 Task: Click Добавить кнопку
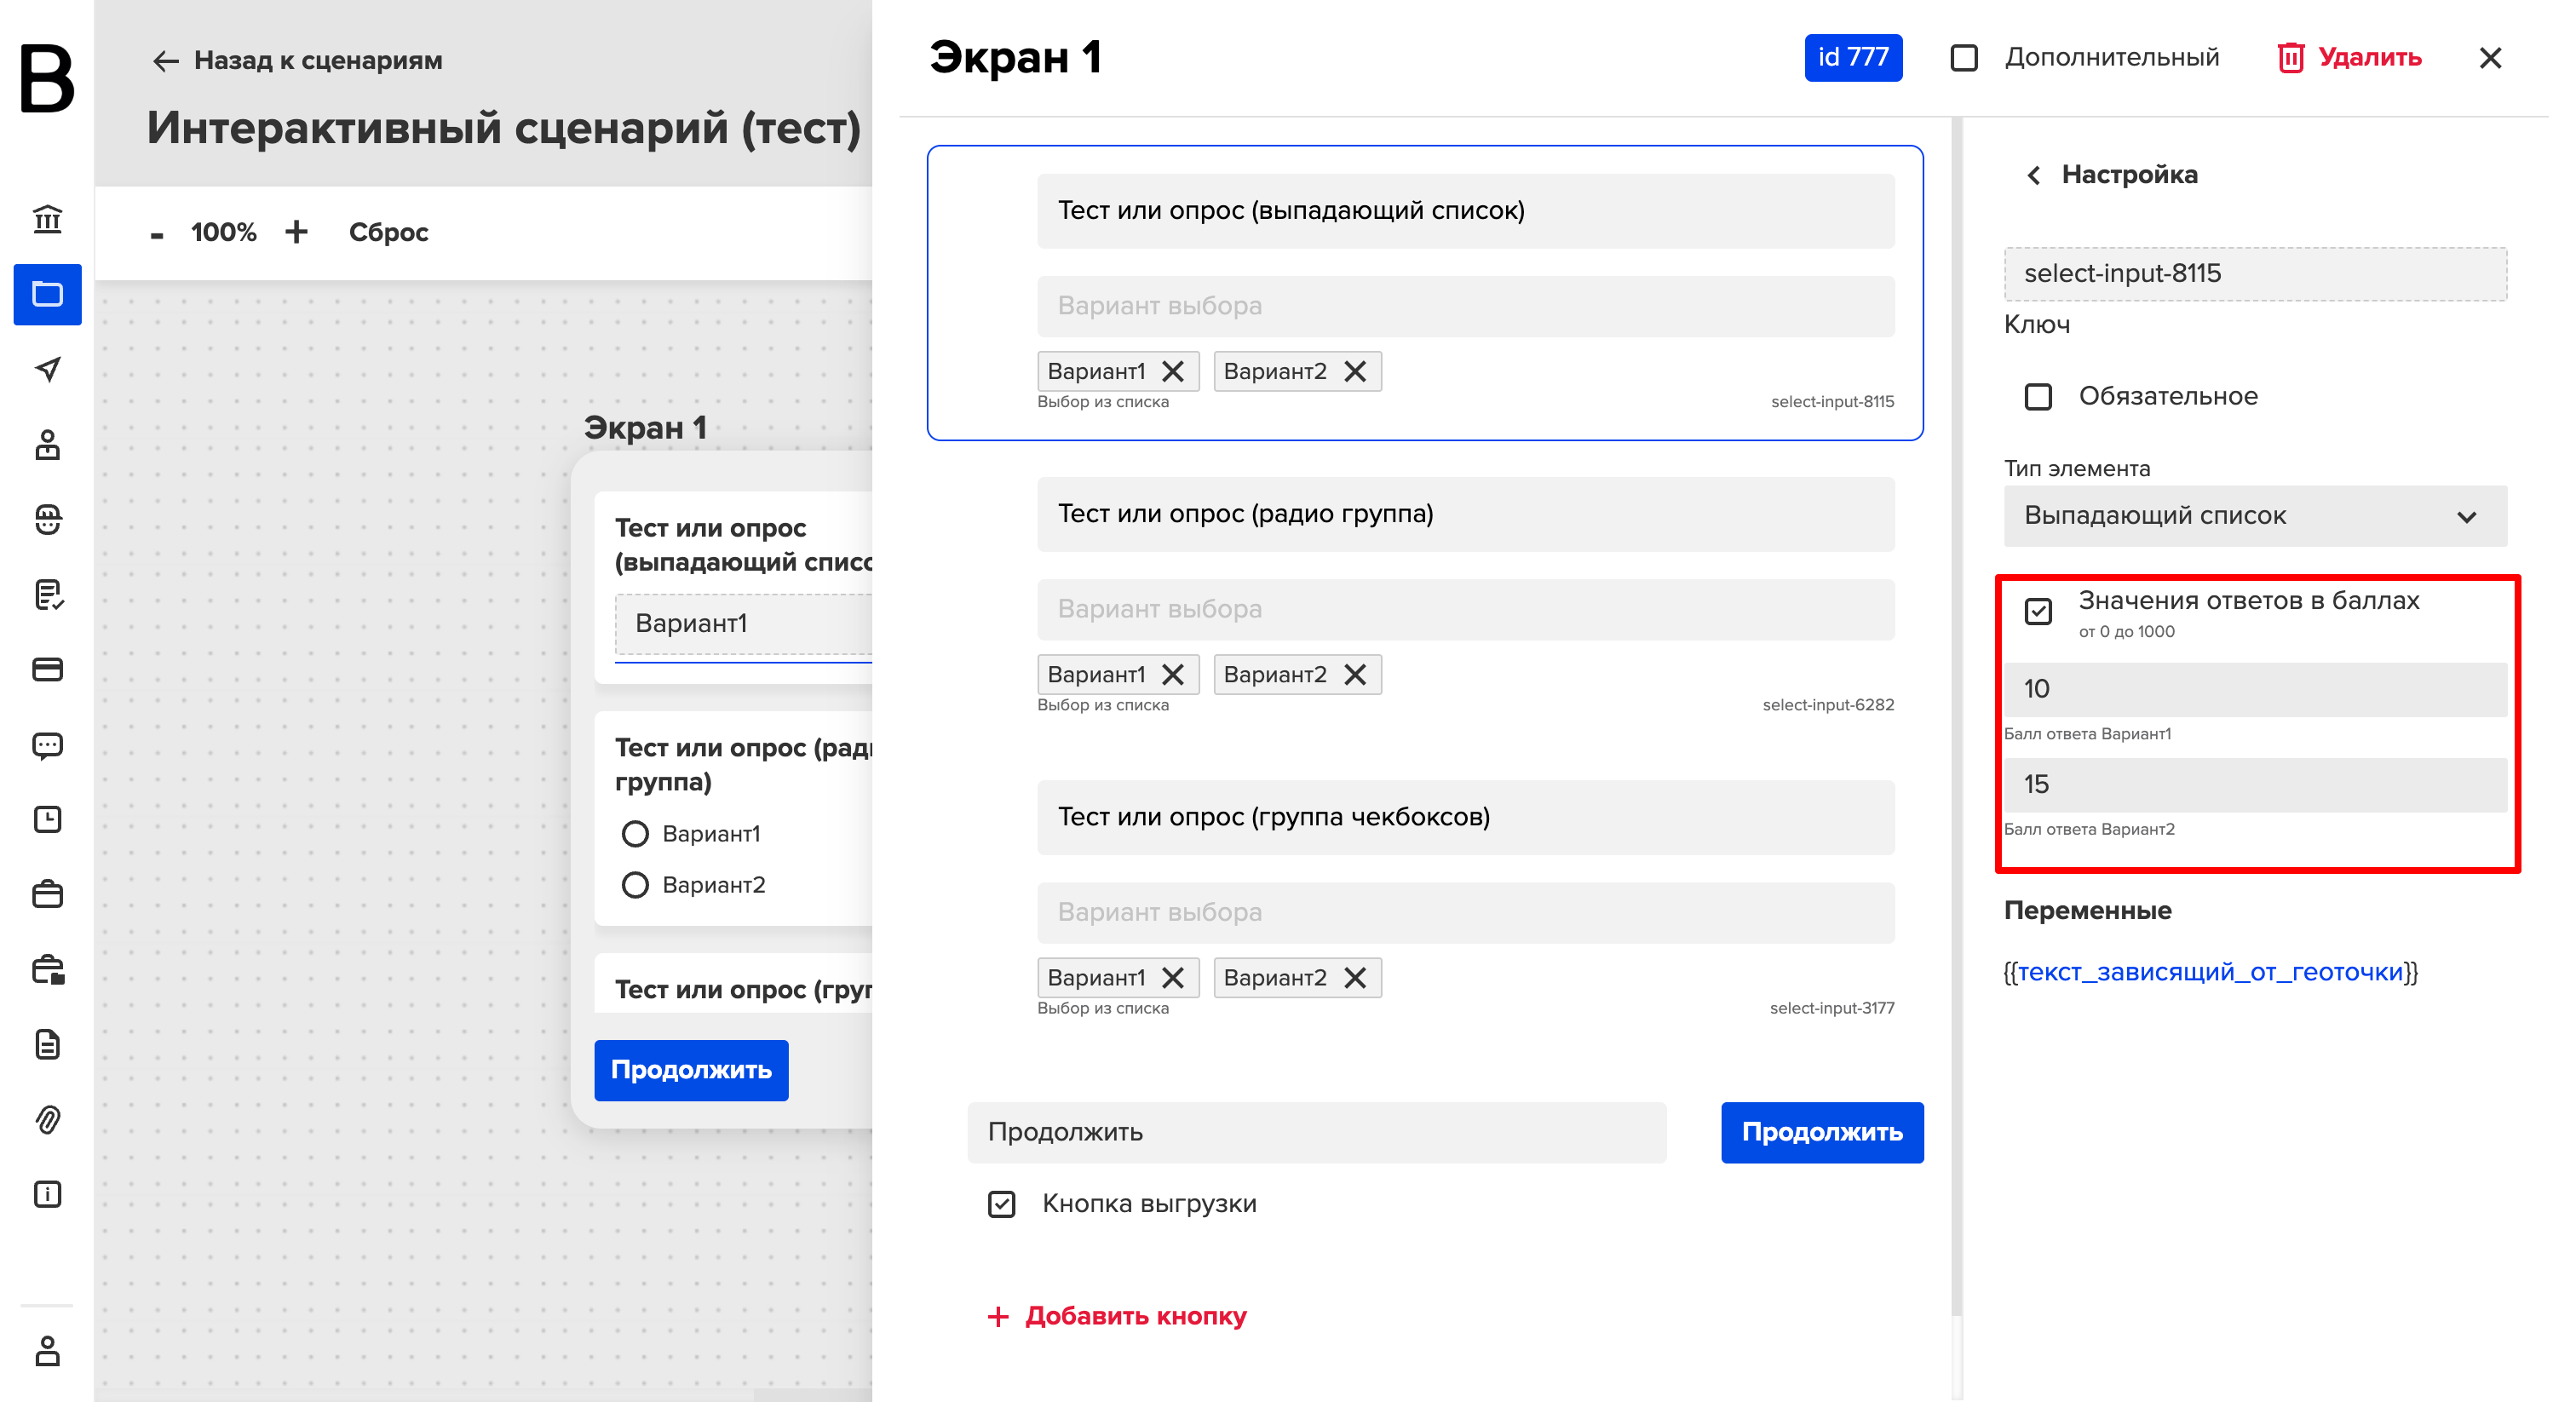[1117, 1316]
